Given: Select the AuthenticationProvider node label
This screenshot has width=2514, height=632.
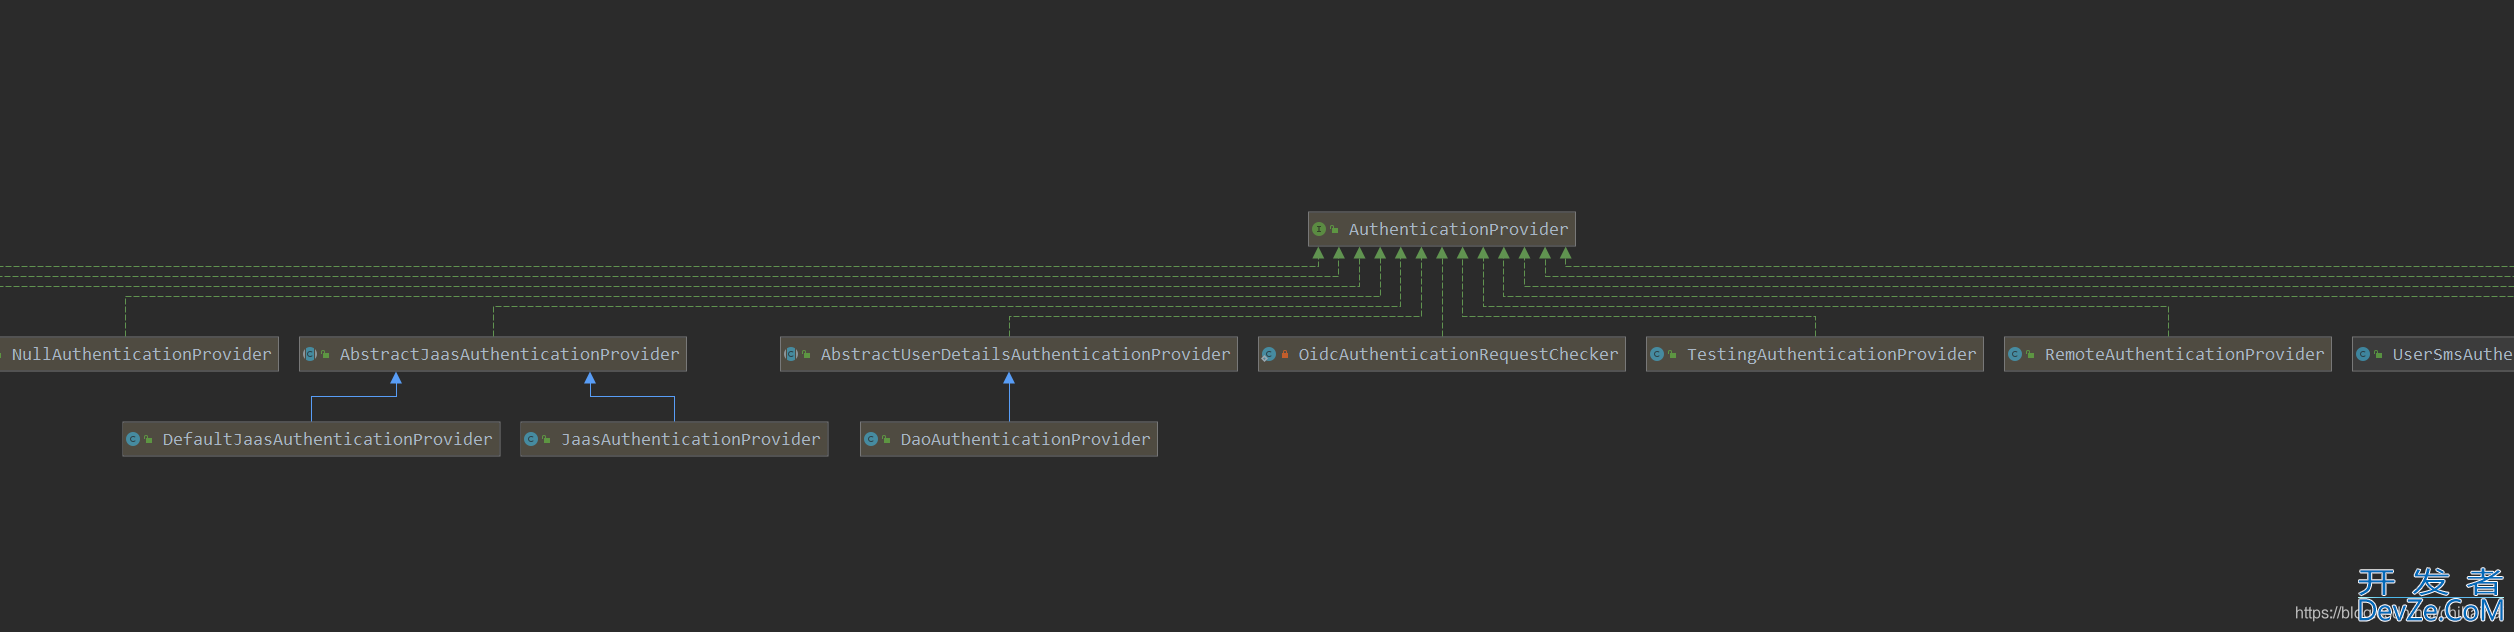Looking at the screenshot, I should click(1457, 229).
